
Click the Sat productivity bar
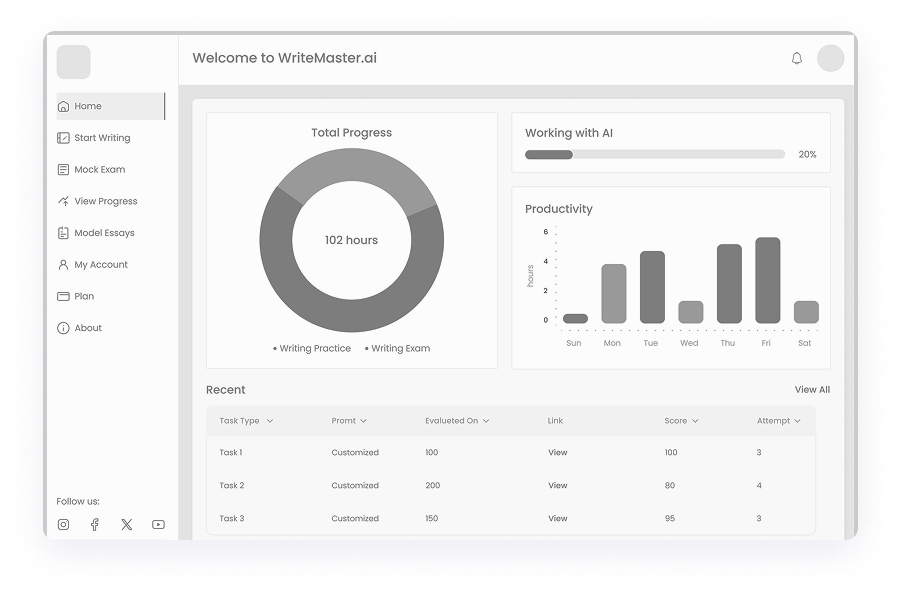806,312
